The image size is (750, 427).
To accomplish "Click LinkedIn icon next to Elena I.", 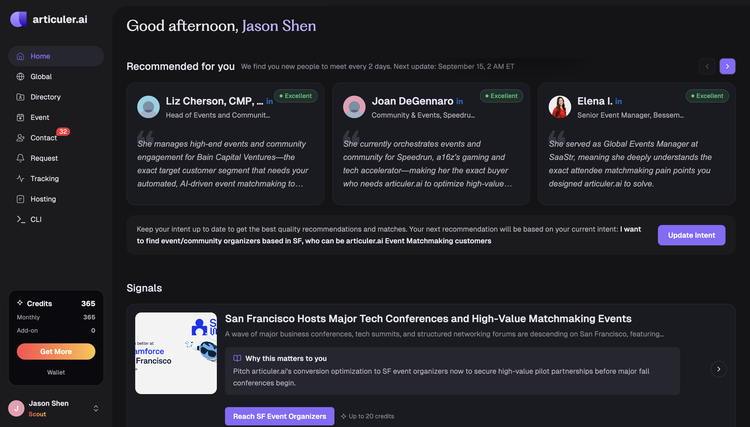I will tap(618, 101).
